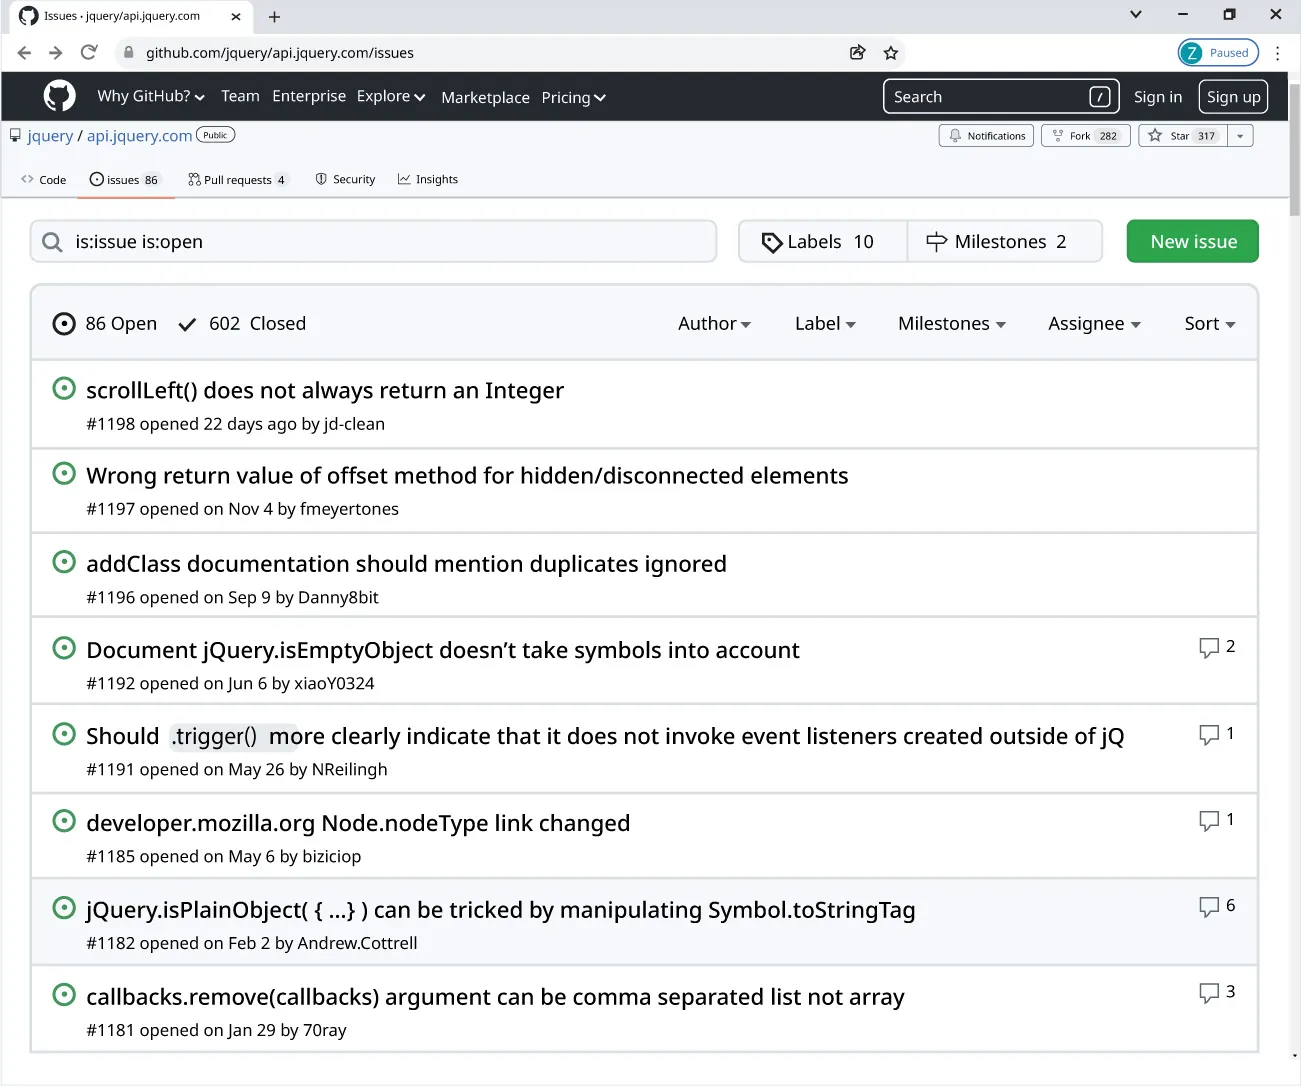Open the Sort dropdown menu
This screenshot has width=1301, height=1086.
pos(1208,323)
